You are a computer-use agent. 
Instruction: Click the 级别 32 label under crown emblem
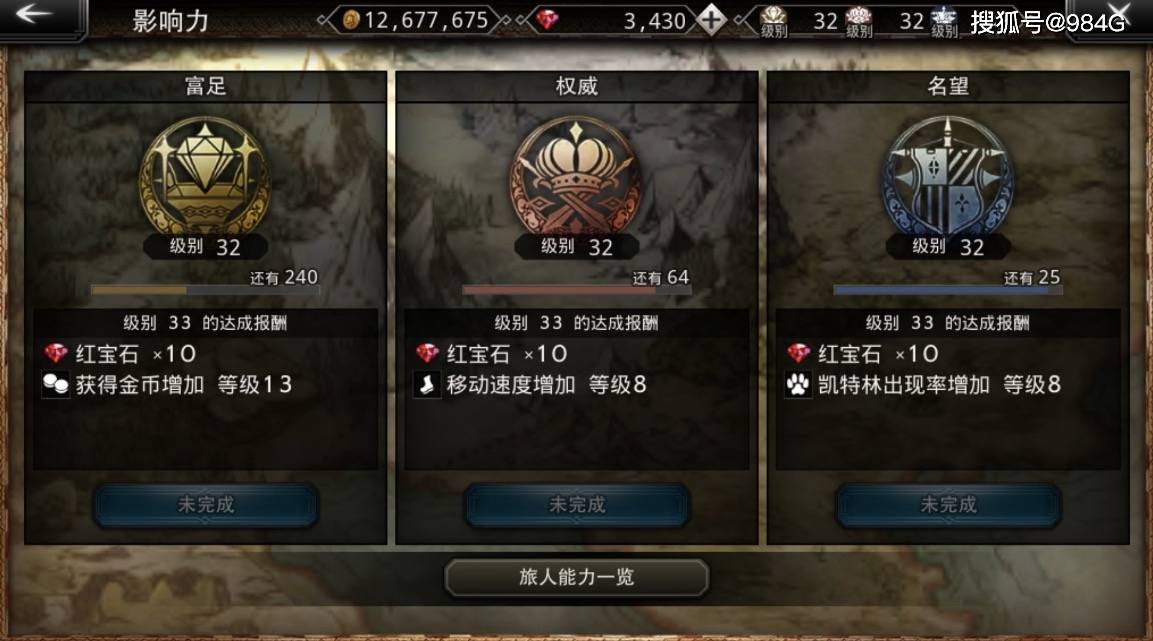point(576,247)
